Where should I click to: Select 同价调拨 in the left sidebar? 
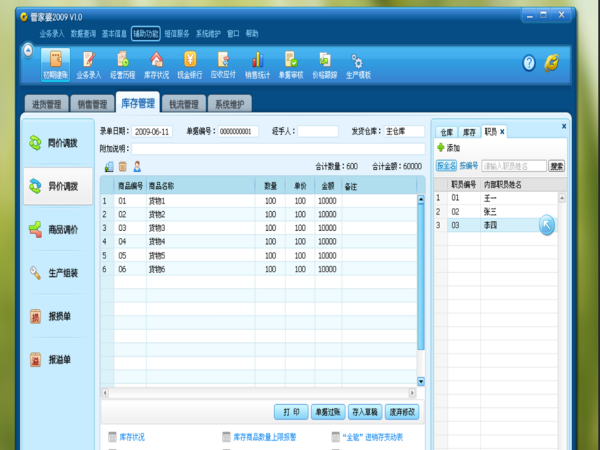[x=56, y=143]
